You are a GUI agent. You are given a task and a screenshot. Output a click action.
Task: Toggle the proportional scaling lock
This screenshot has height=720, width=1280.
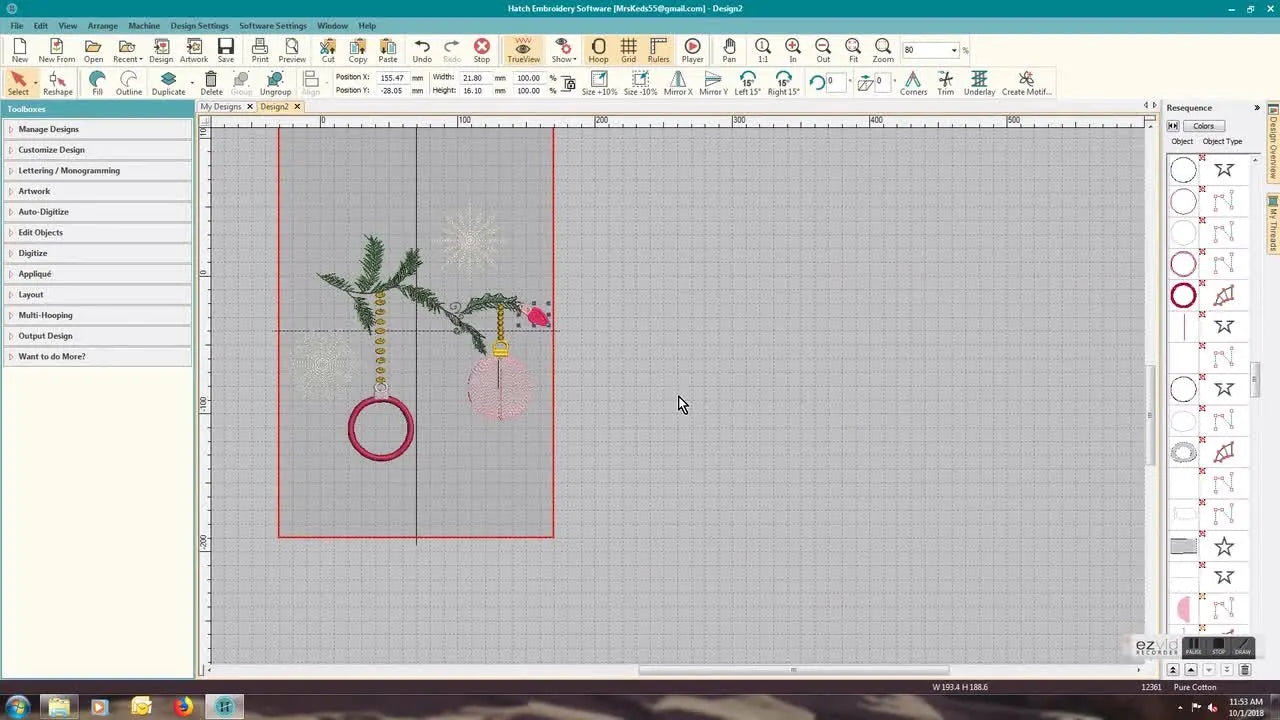coord(569,84)
